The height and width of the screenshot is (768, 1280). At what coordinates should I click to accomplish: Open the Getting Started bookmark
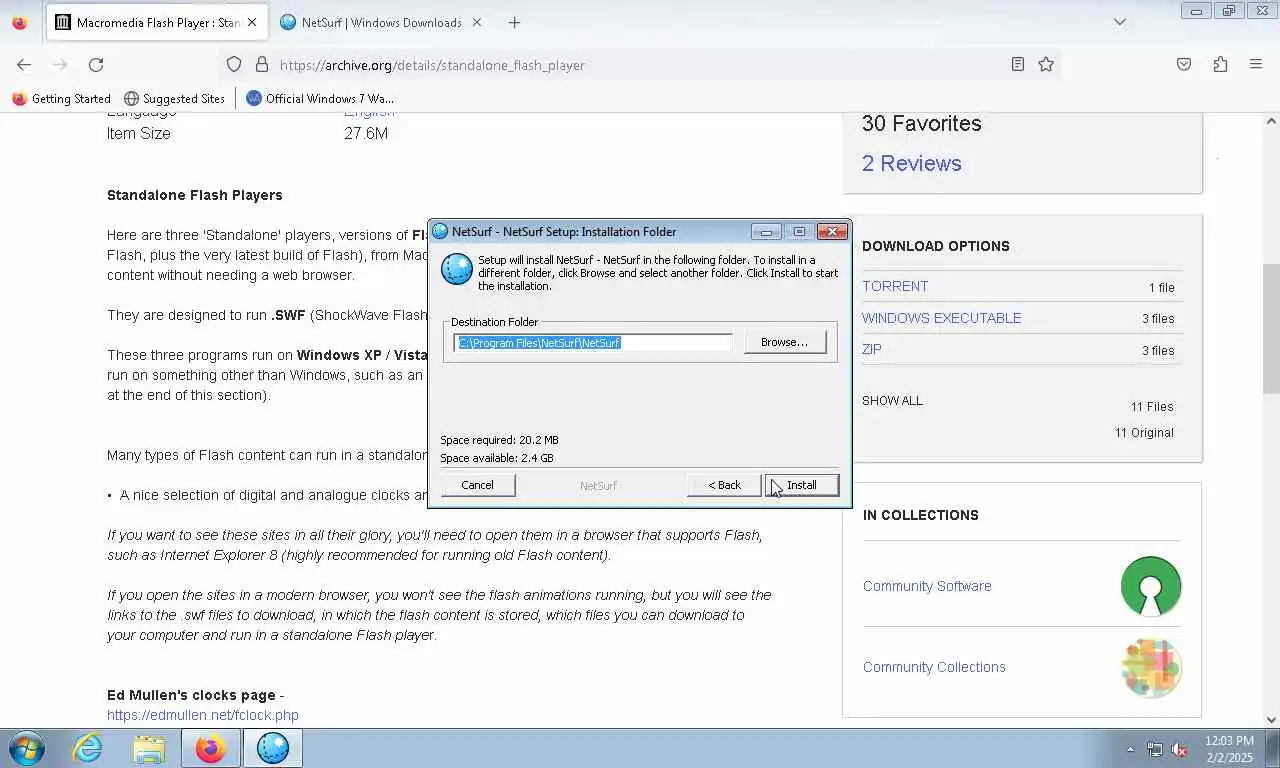[x=61, y=98]
